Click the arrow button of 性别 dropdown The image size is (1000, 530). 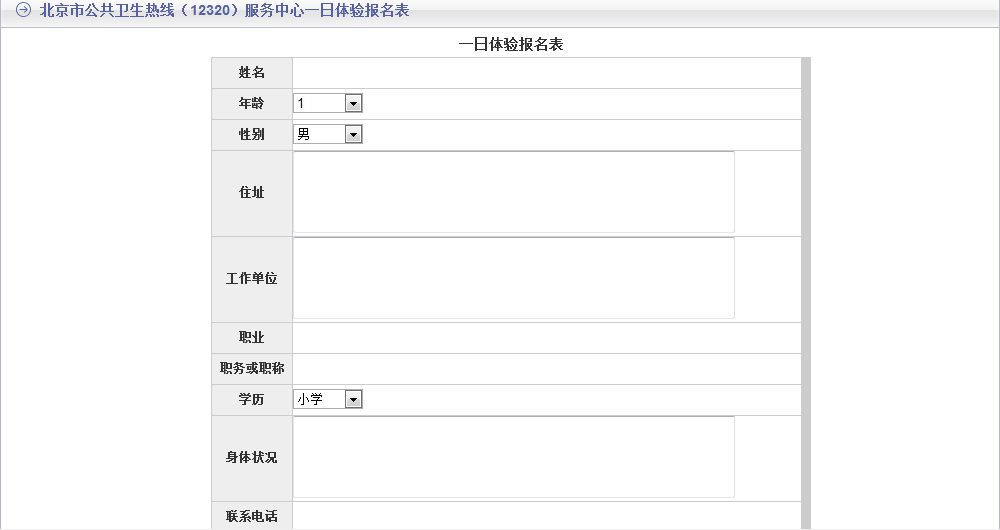coord(353,134)
